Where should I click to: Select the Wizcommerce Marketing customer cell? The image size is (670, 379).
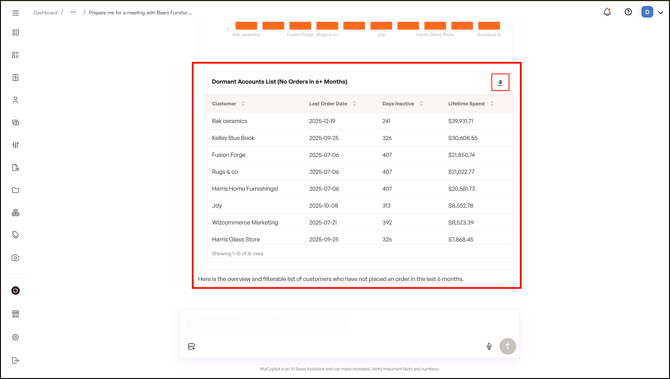pos(245,222)
